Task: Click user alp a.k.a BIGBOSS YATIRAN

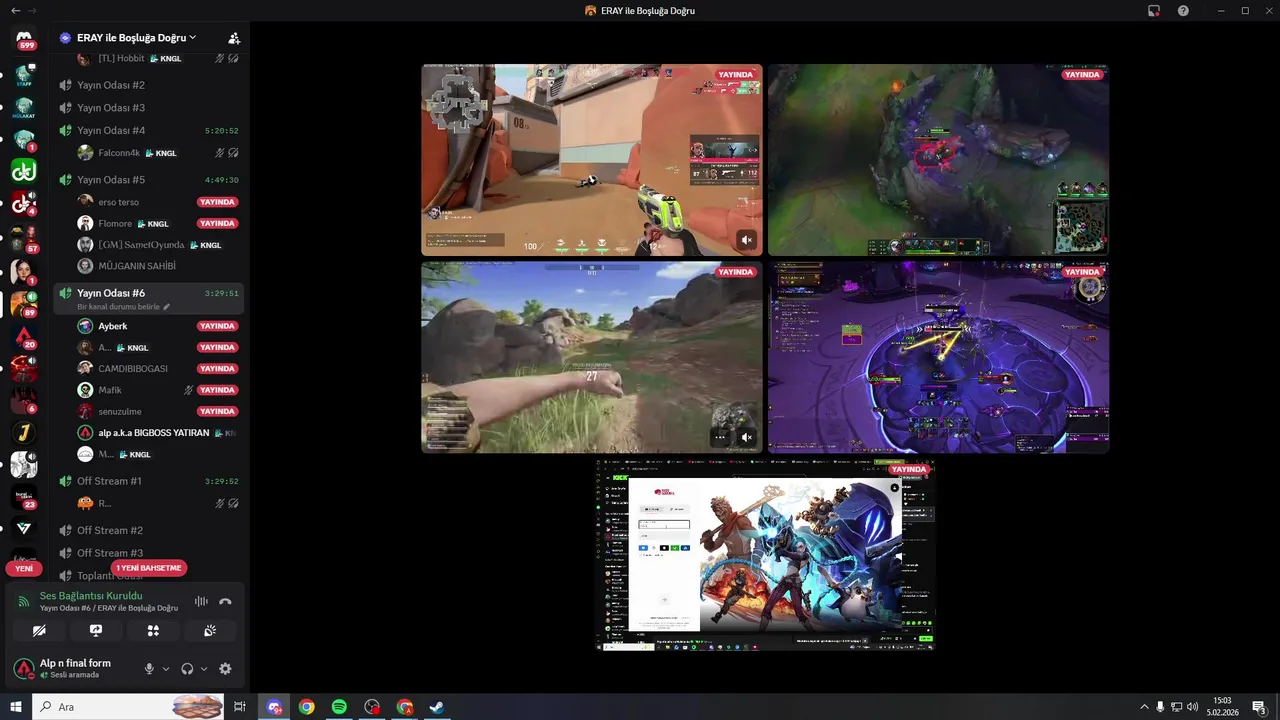Action: (157, 433)
